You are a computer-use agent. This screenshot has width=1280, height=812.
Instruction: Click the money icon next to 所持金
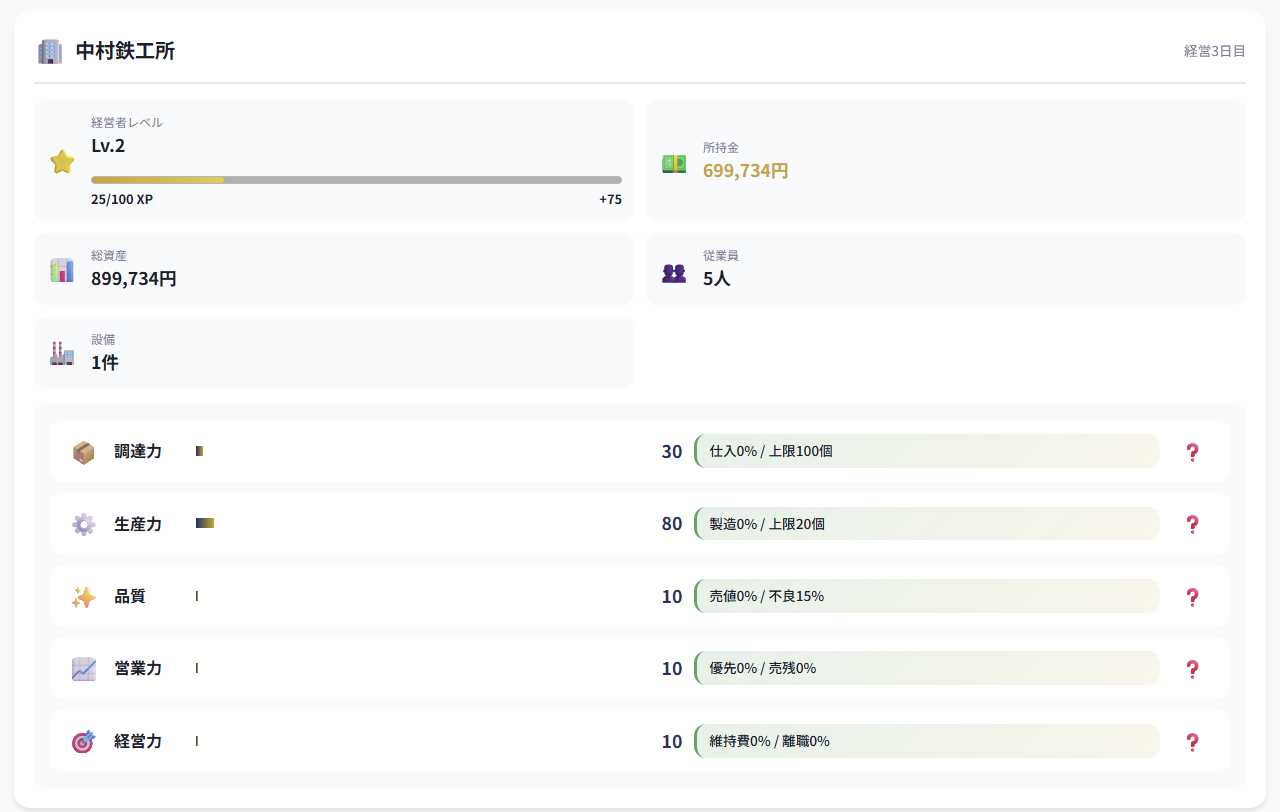[x=674, y=163]
